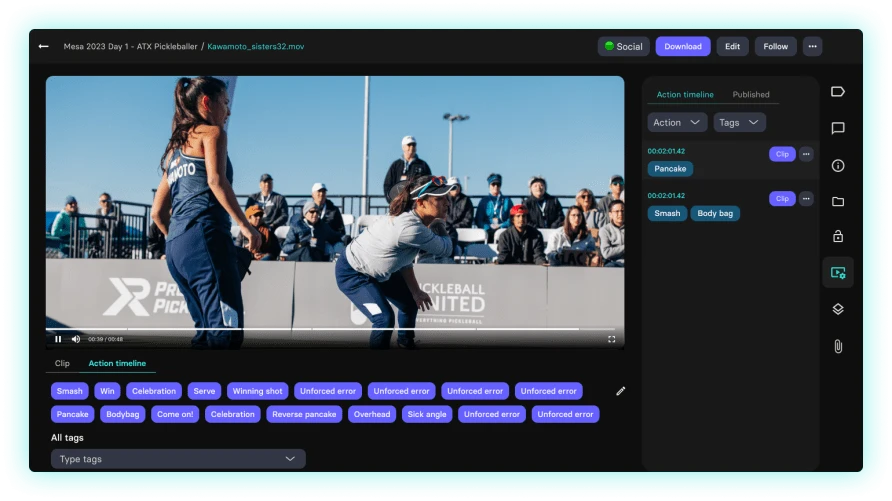Click the paperclip attachments icon
This screenshot has width=892, height=501.
coord(838,346)
